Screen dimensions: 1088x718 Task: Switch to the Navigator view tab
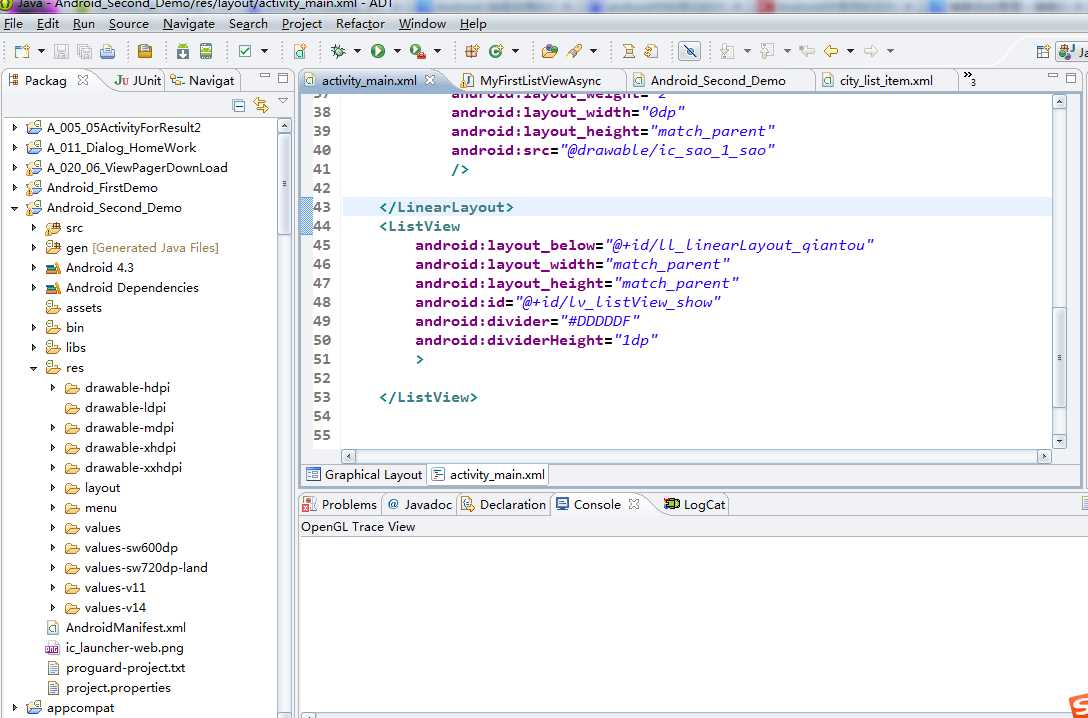203,80
